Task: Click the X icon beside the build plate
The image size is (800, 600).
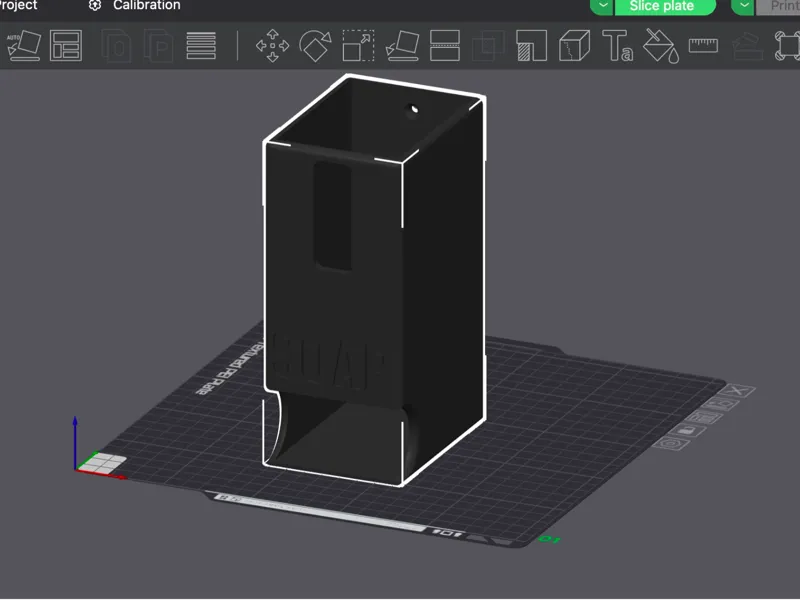Action: click(738, 391)
